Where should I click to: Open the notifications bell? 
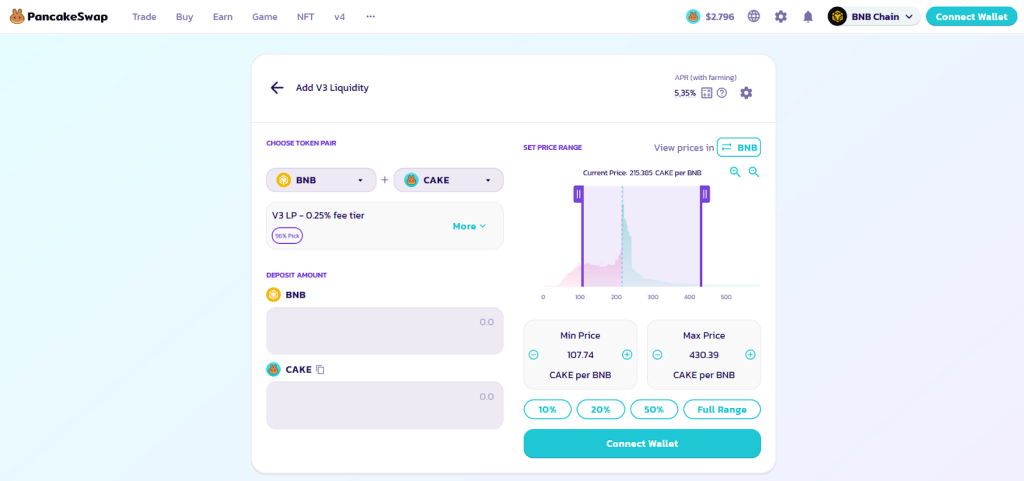point(808,17)
